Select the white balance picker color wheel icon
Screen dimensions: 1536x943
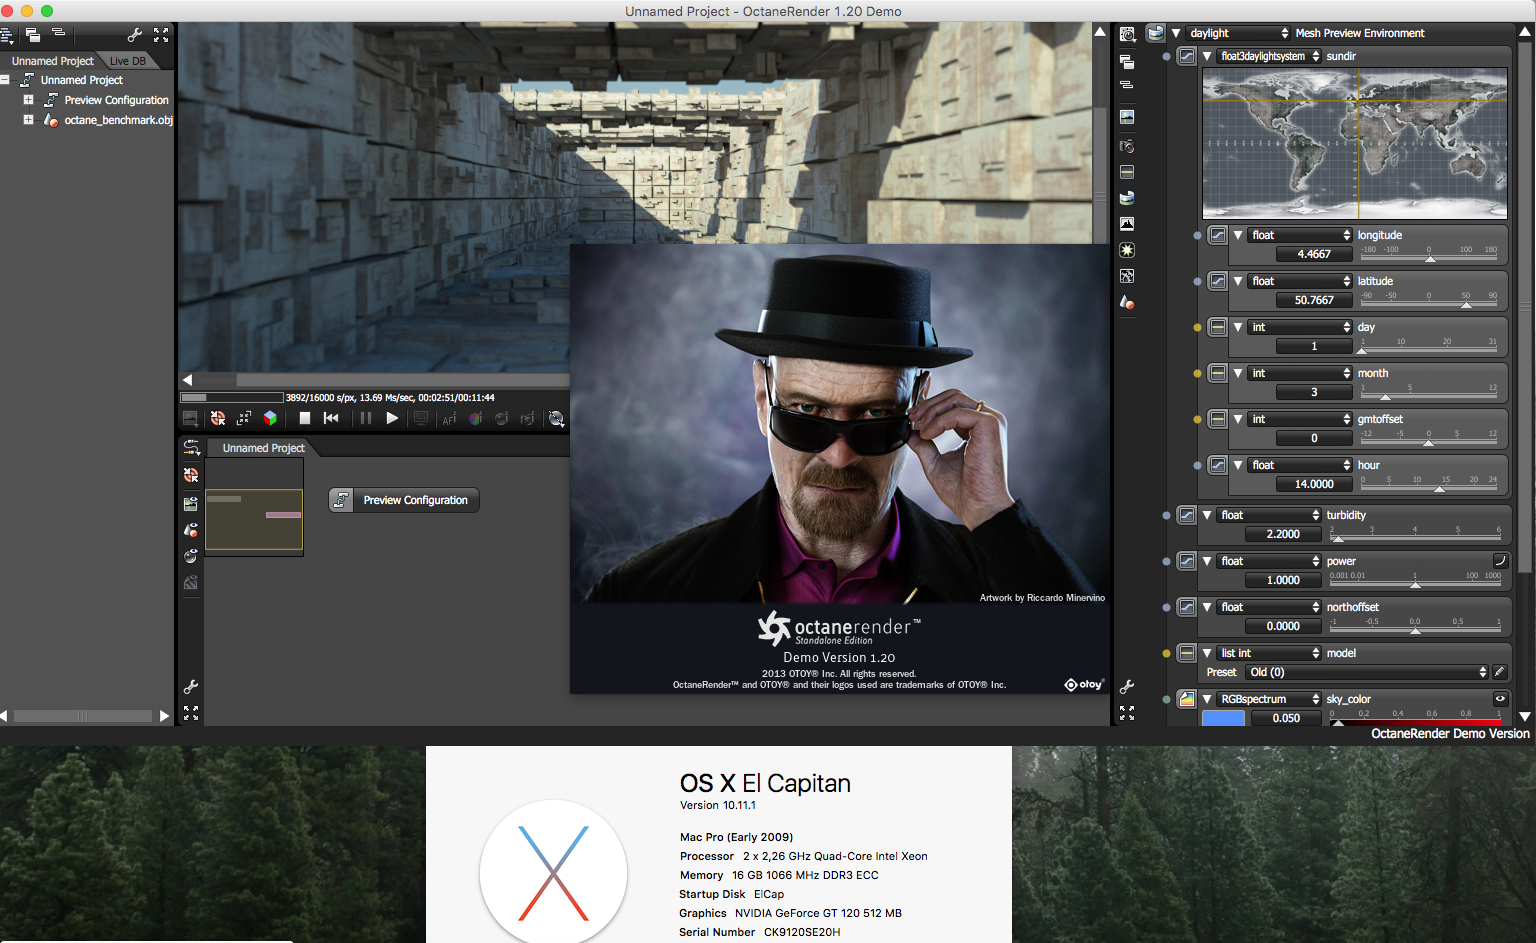click(x=475, y=419)
